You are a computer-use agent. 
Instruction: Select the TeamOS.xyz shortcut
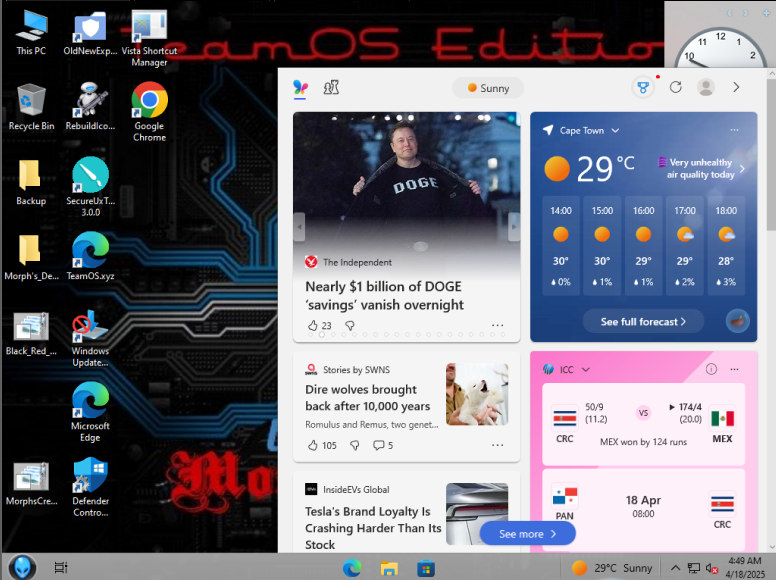point(90,256)
